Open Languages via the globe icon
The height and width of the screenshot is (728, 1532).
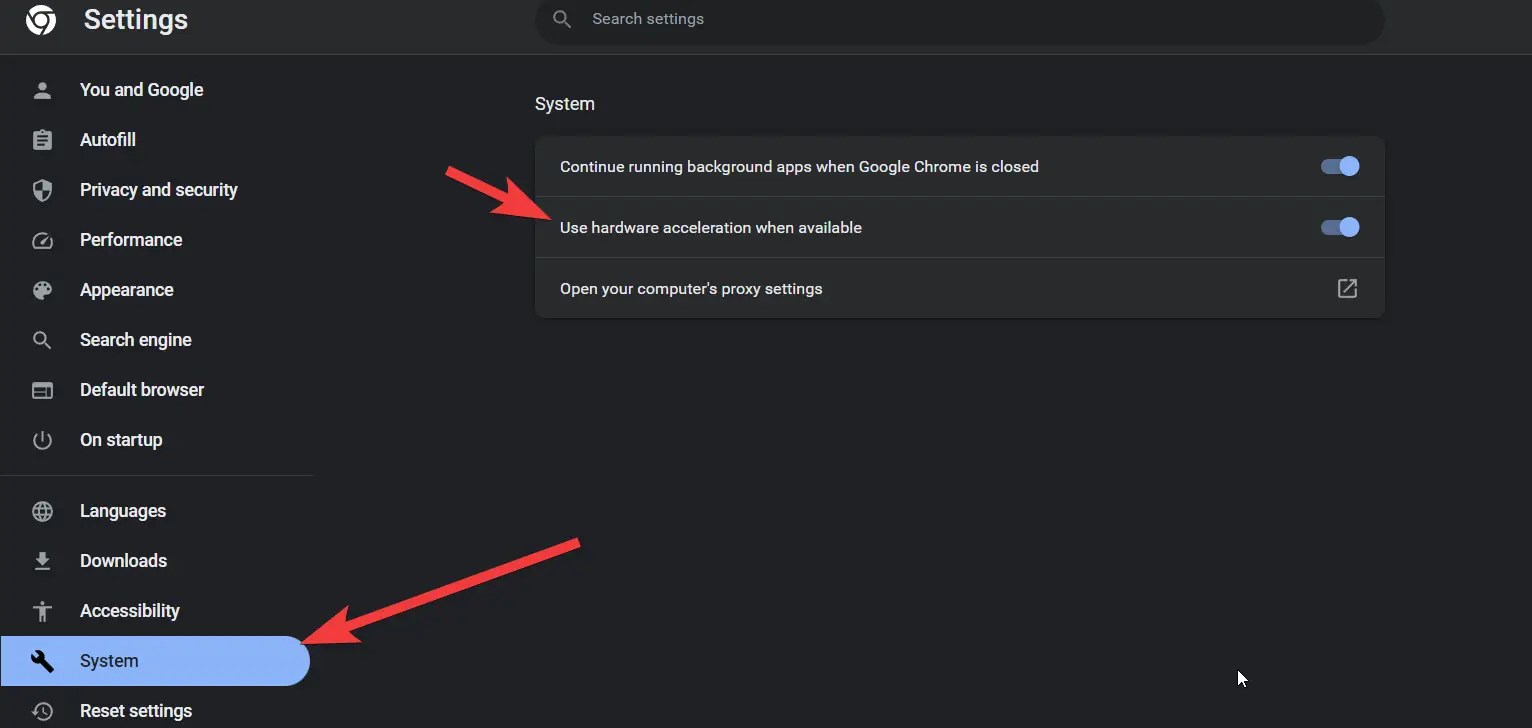[x=42, y=511]
